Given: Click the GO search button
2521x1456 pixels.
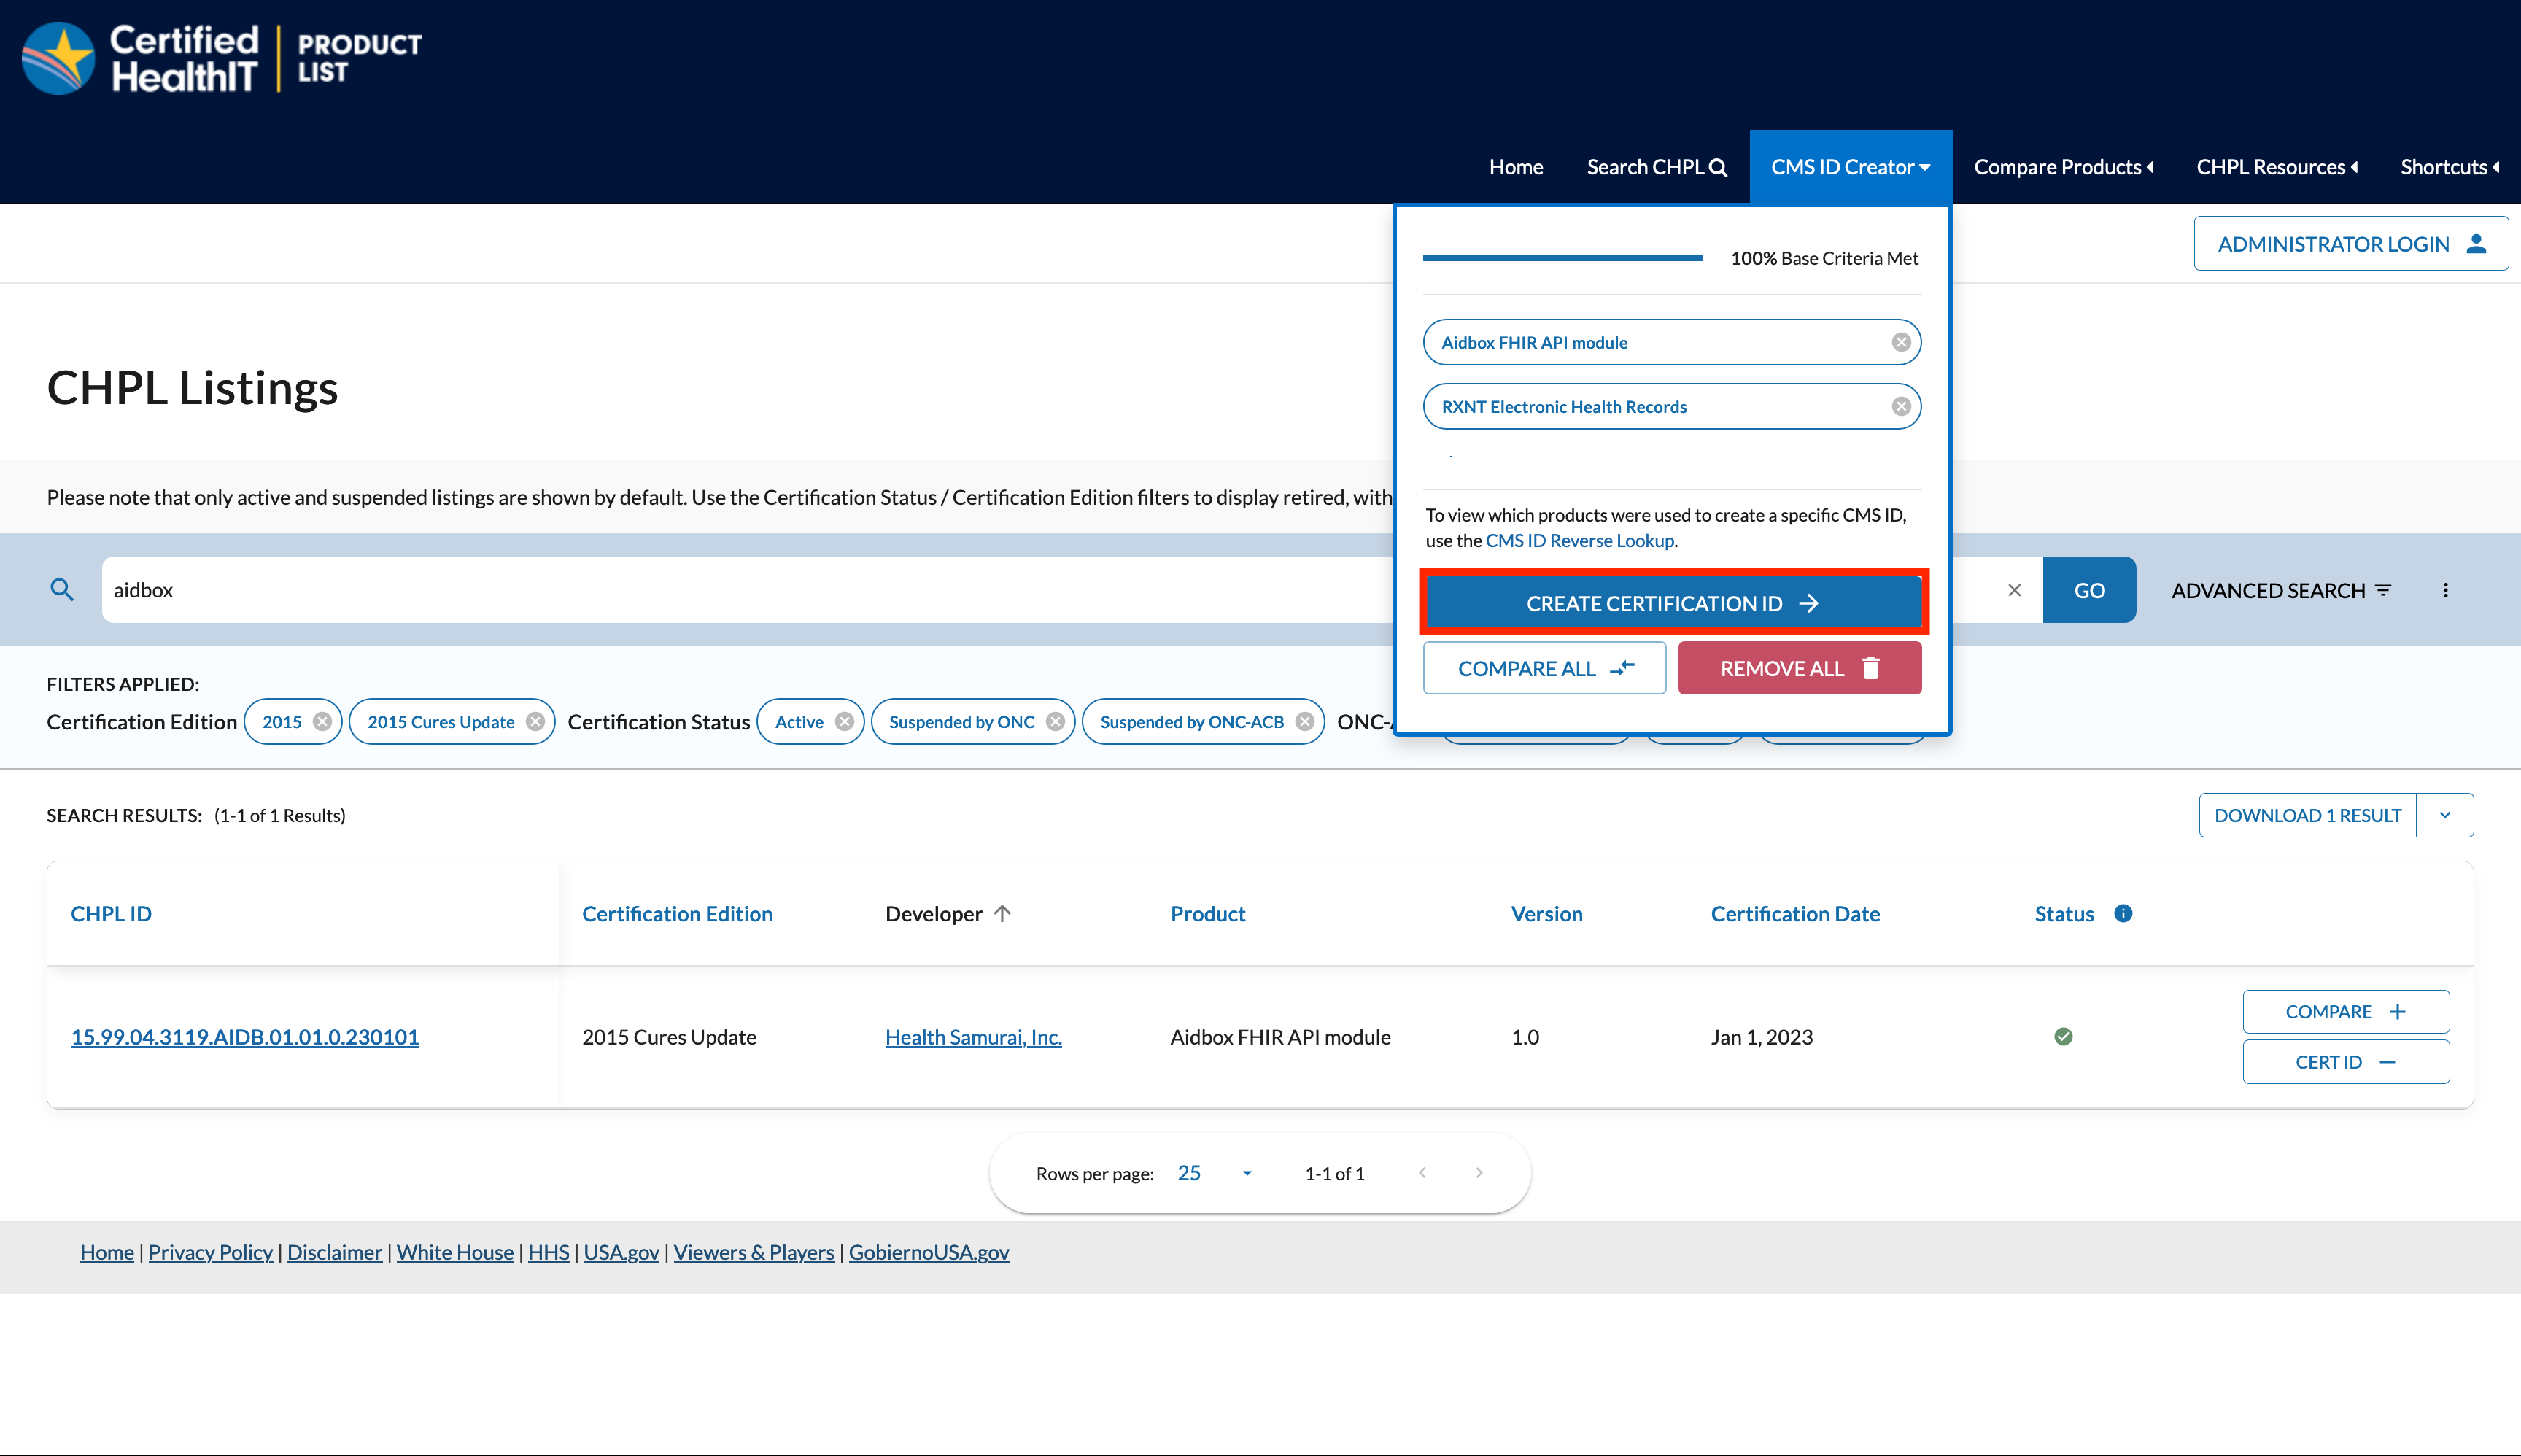Looking at the screenshot, I should tap(2089, 590).
